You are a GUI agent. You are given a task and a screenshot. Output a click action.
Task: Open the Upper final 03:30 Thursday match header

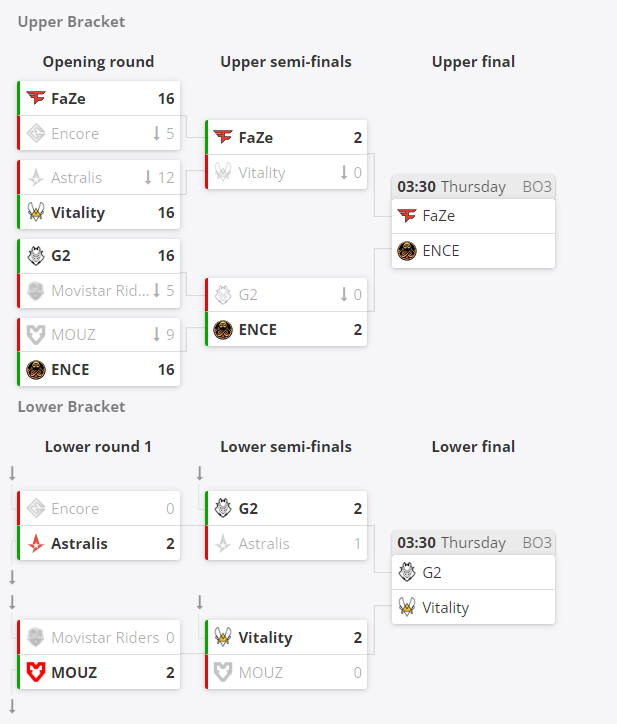473,187
